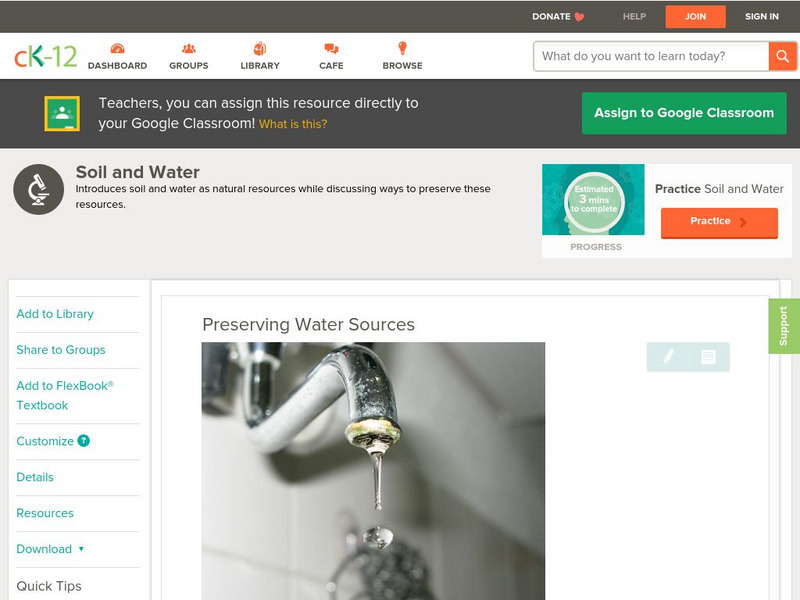This screenshot has width=800, height=600.
Task: Open Browse lightbulb icon
Action: [402, 48]
